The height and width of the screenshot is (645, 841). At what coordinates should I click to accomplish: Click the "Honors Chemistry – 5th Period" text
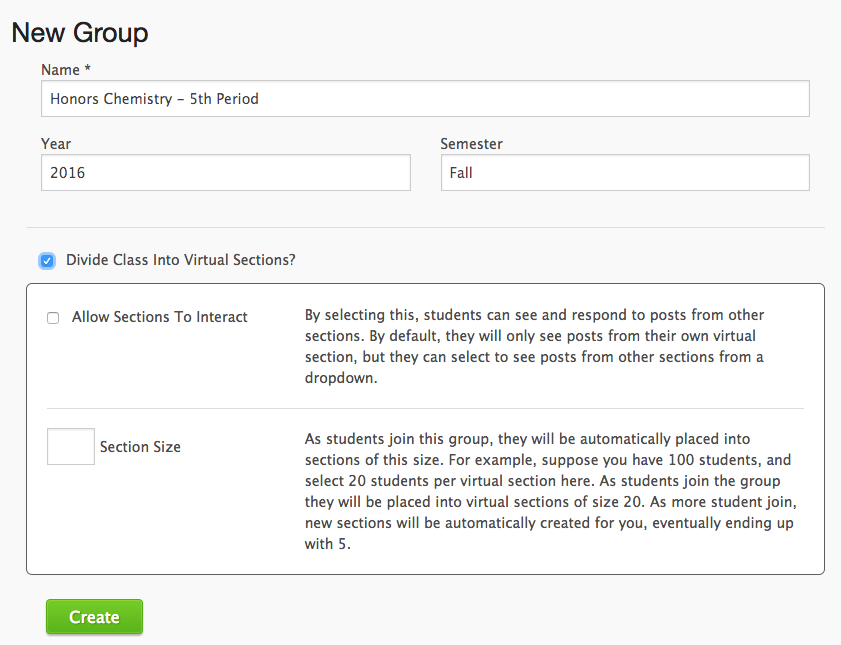tap(154, 99)
